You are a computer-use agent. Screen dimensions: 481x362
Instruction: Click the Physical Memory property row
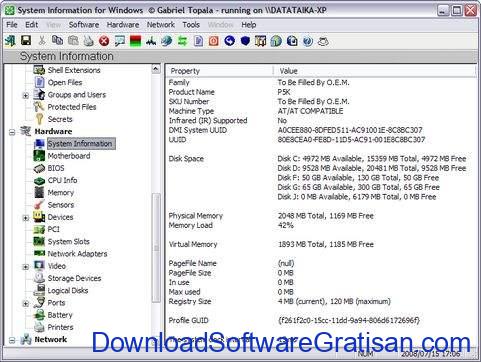click(x=321, y=216)
